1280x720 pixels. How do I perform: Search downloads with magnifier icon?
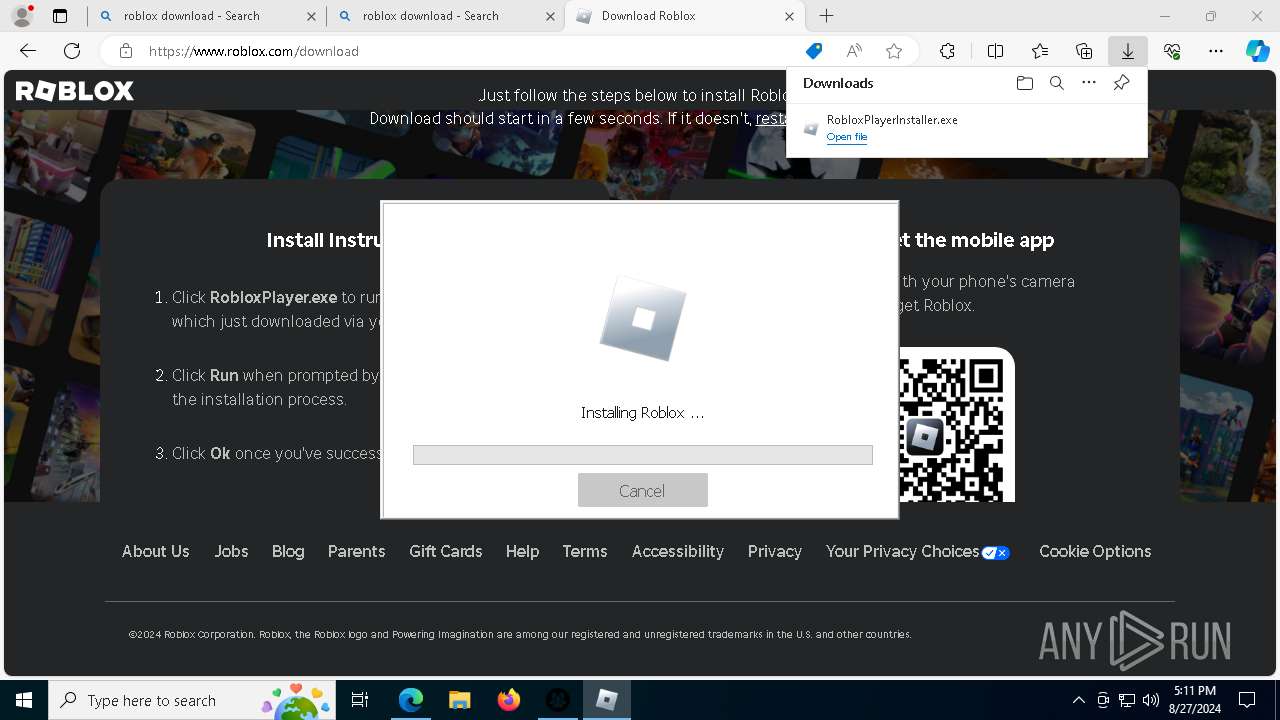(1056, 83)
